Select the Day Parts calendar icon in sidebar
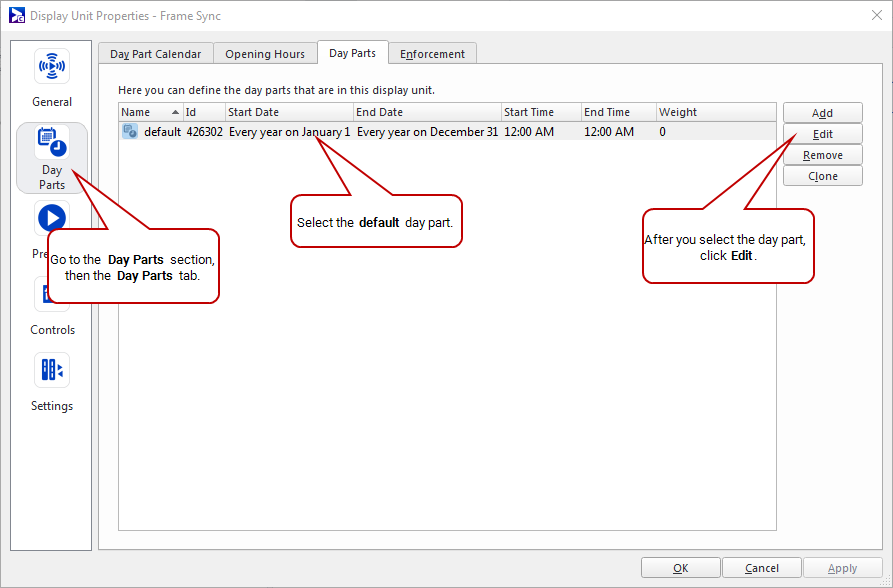 (x=52, y=144)
